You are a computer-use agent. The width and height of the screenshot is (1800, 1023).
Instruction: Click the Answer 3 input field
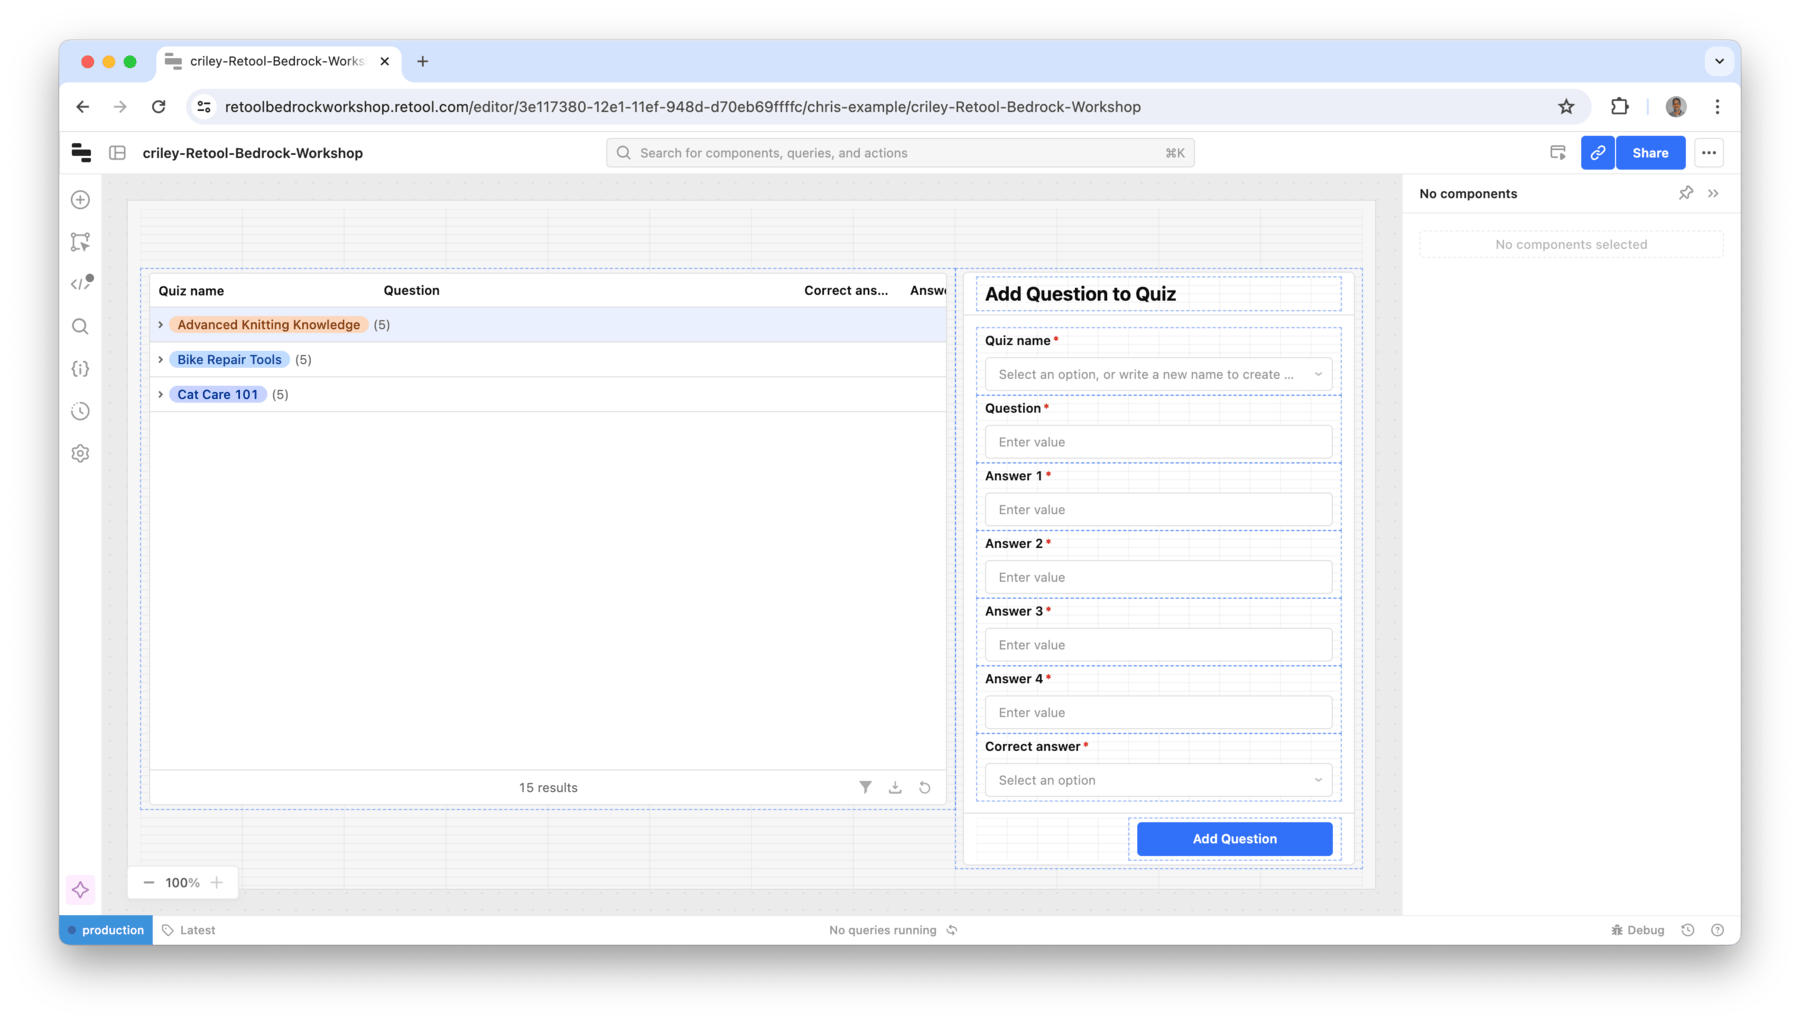click(x=1158, y=645)
